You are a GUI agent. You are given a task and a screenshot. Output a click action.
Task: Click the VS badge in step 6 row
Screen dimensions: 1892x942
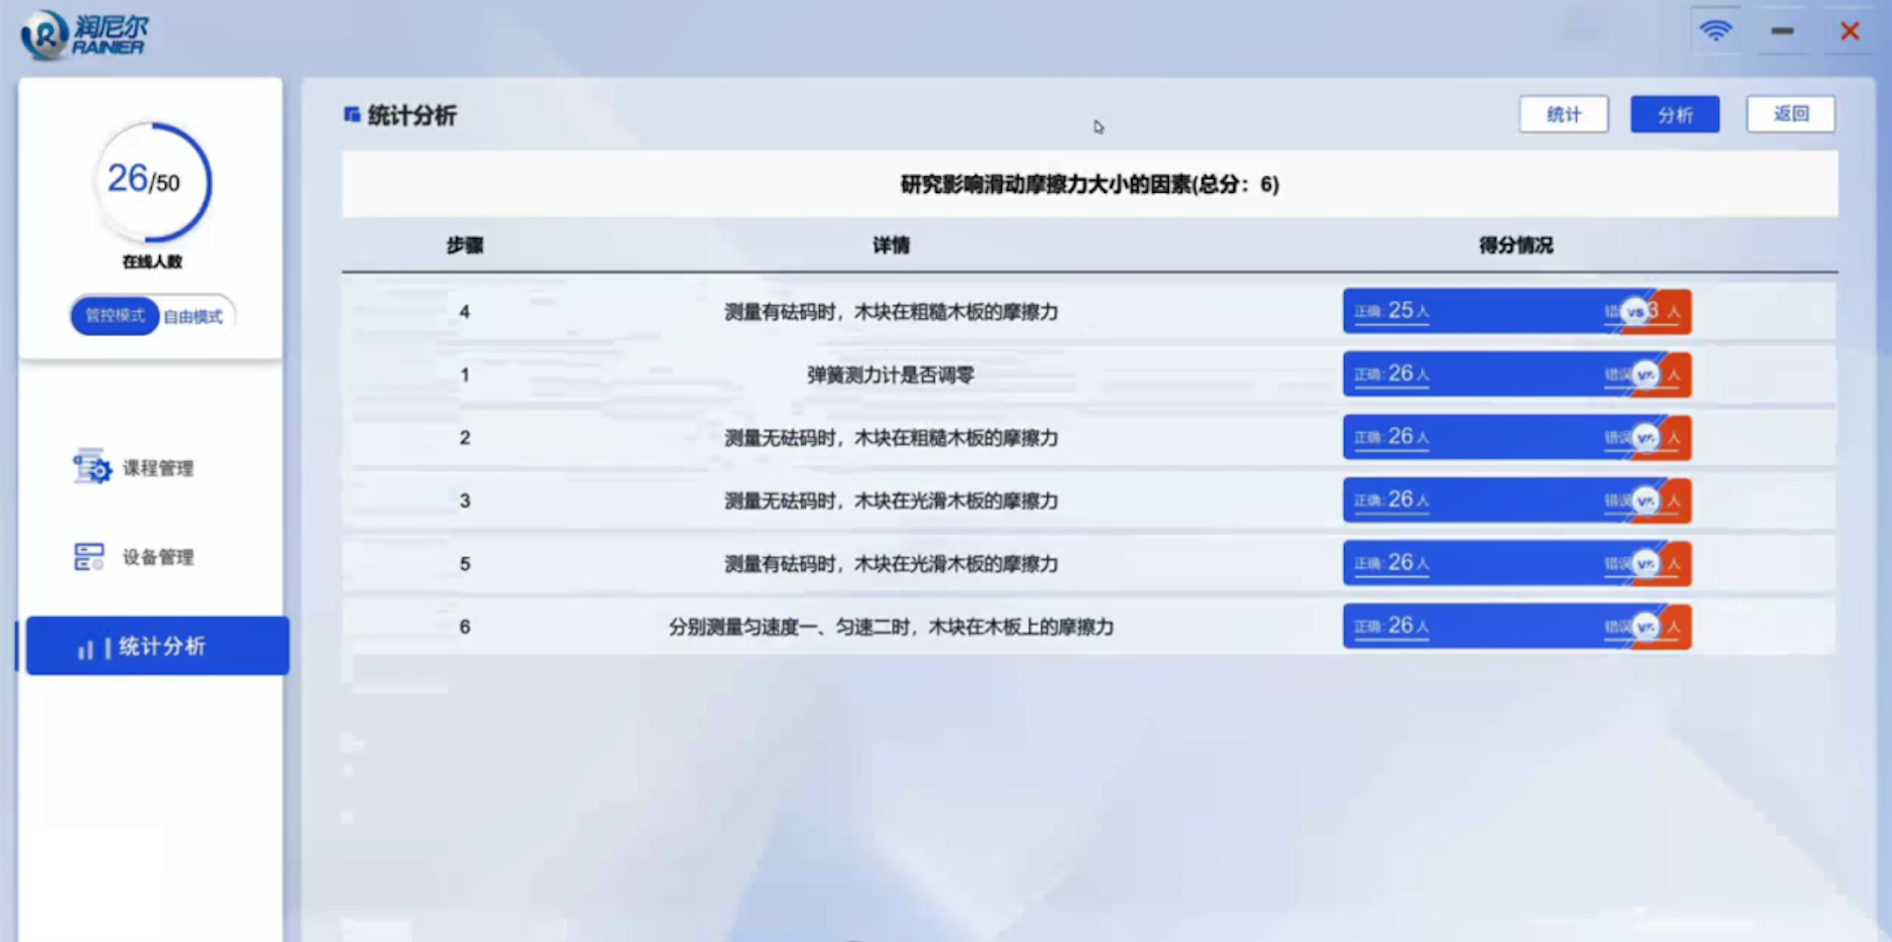1645,627
